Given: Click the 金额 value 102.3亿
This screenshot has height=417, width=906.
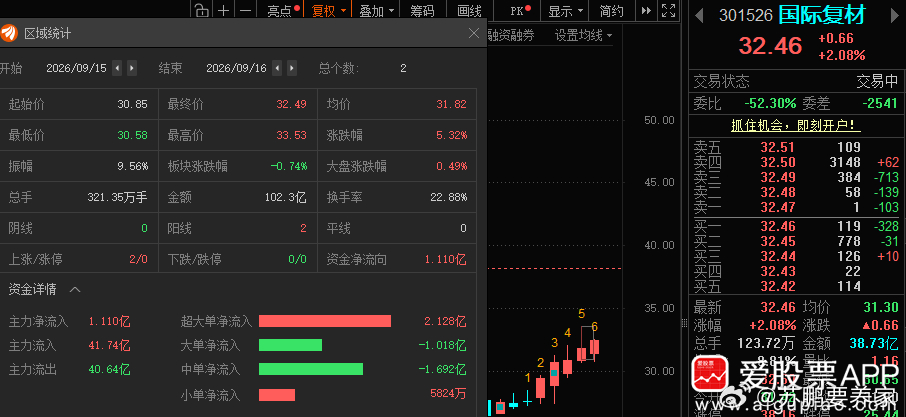Looking at the screenshot, I should click(x=285, y=198).
